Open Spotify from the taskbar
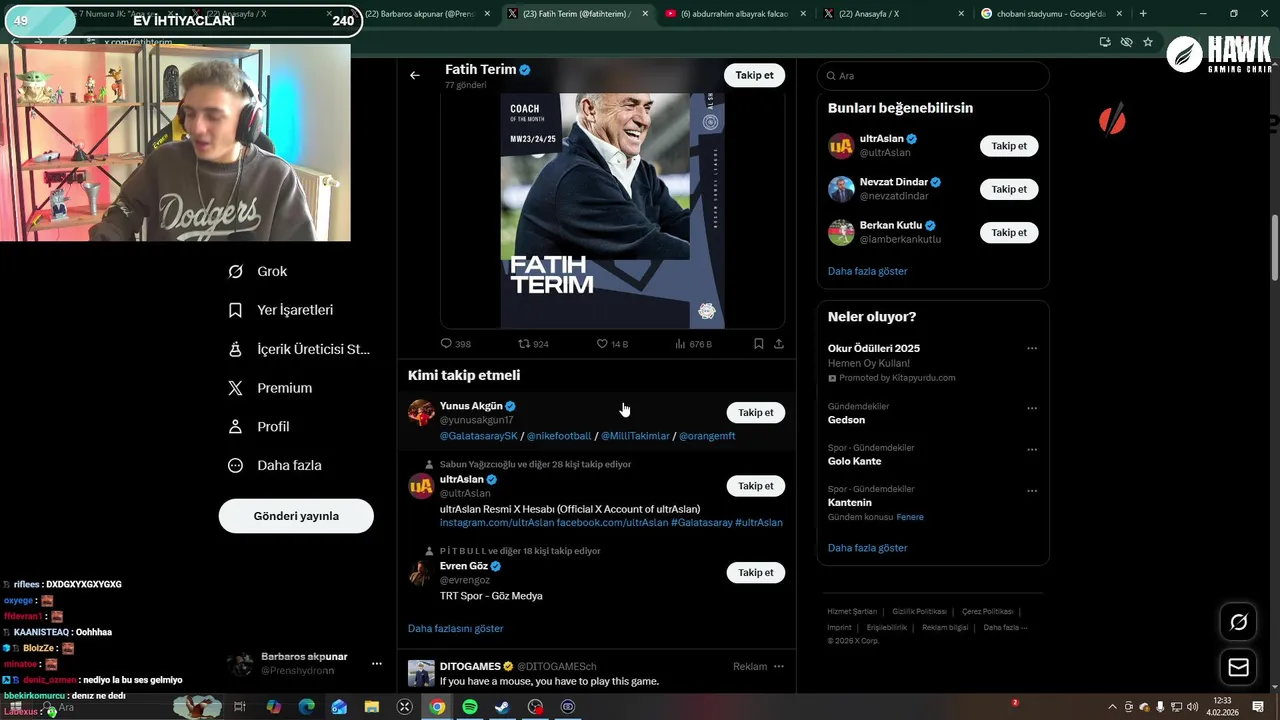Viewport: 1280px width, 720px height. pos(470,706)
